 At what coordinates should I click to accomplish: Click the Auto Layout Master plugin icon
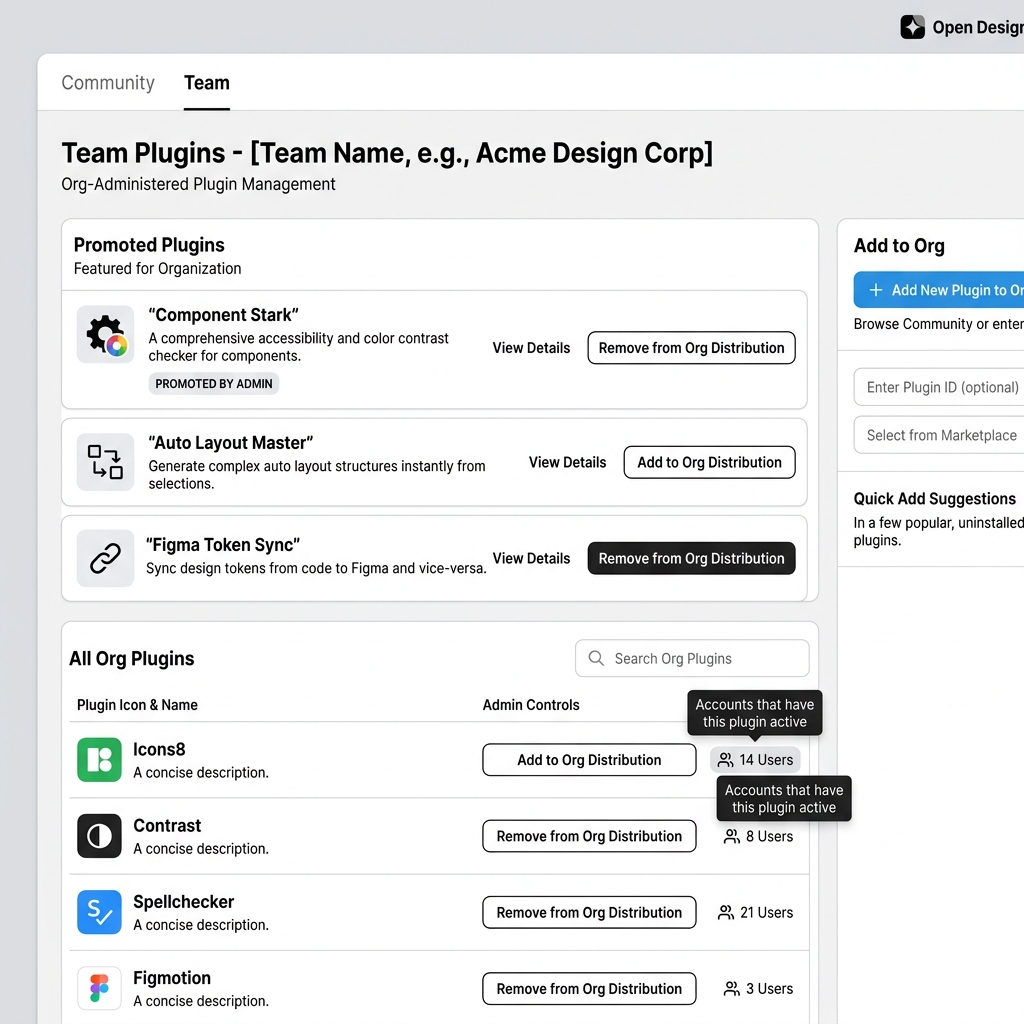(105, 462)
